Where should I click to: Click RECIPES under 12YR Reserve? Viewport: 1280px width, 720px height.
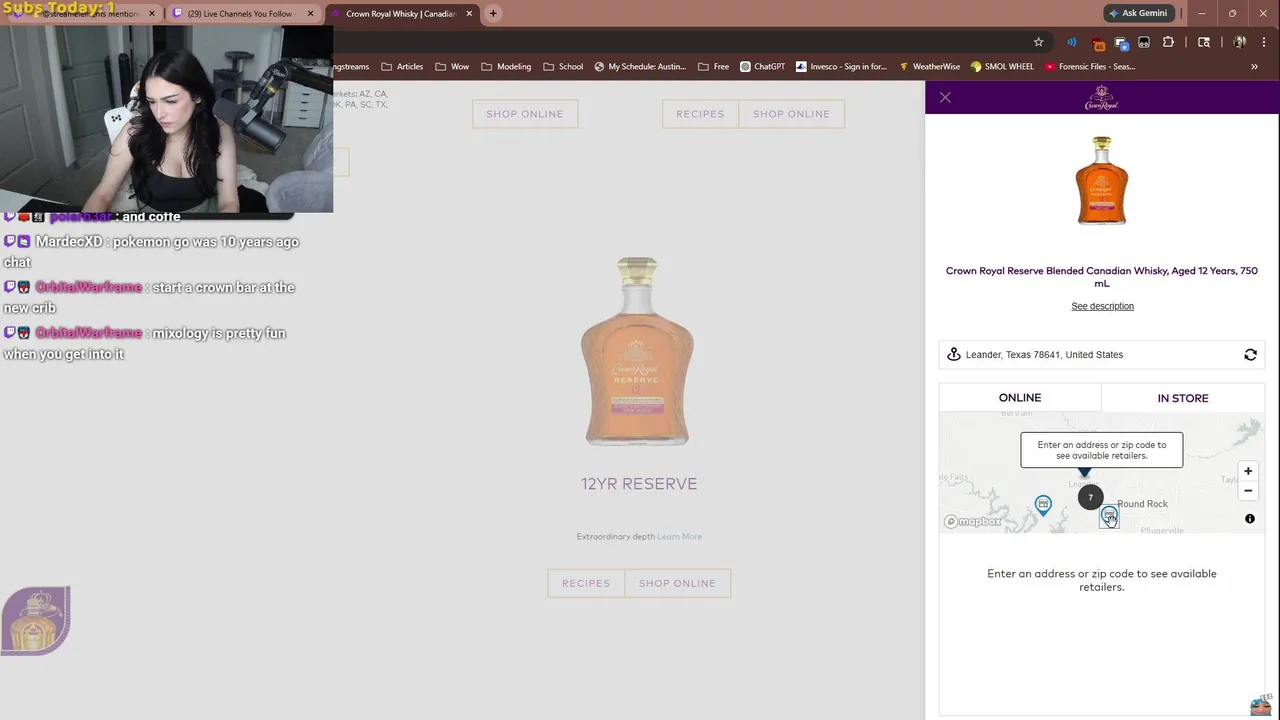tap(586, 583)
